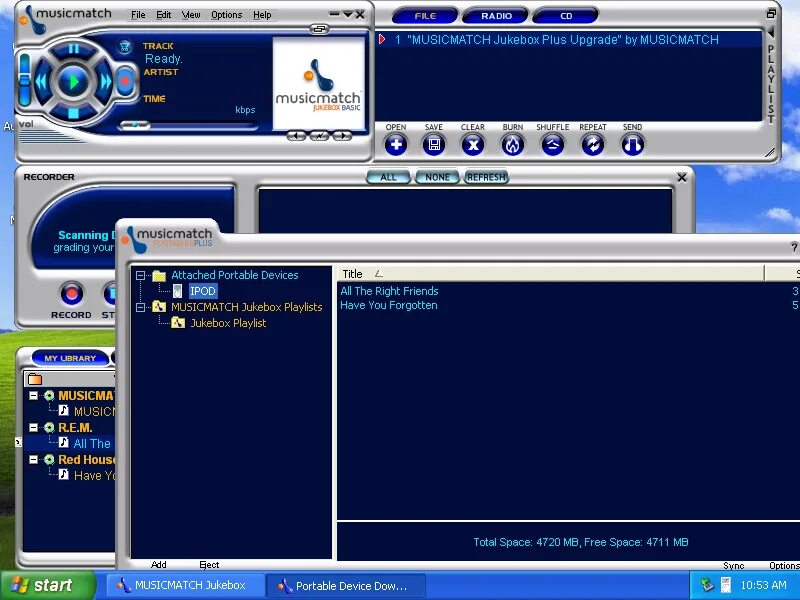Select the 'Have Yo' track in the library
Screen dimensions: 800x600
94,476
